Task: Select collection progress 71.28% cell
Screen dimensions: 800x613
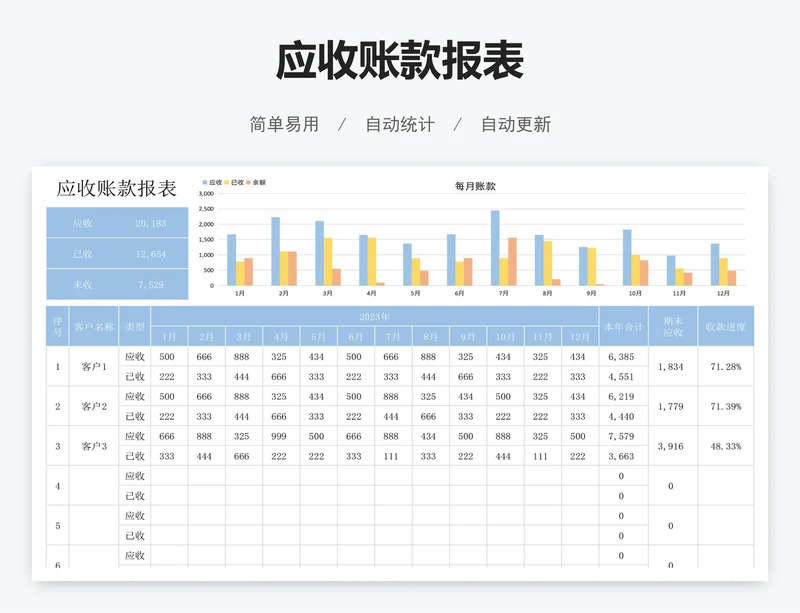Action: tap(726, 366)
